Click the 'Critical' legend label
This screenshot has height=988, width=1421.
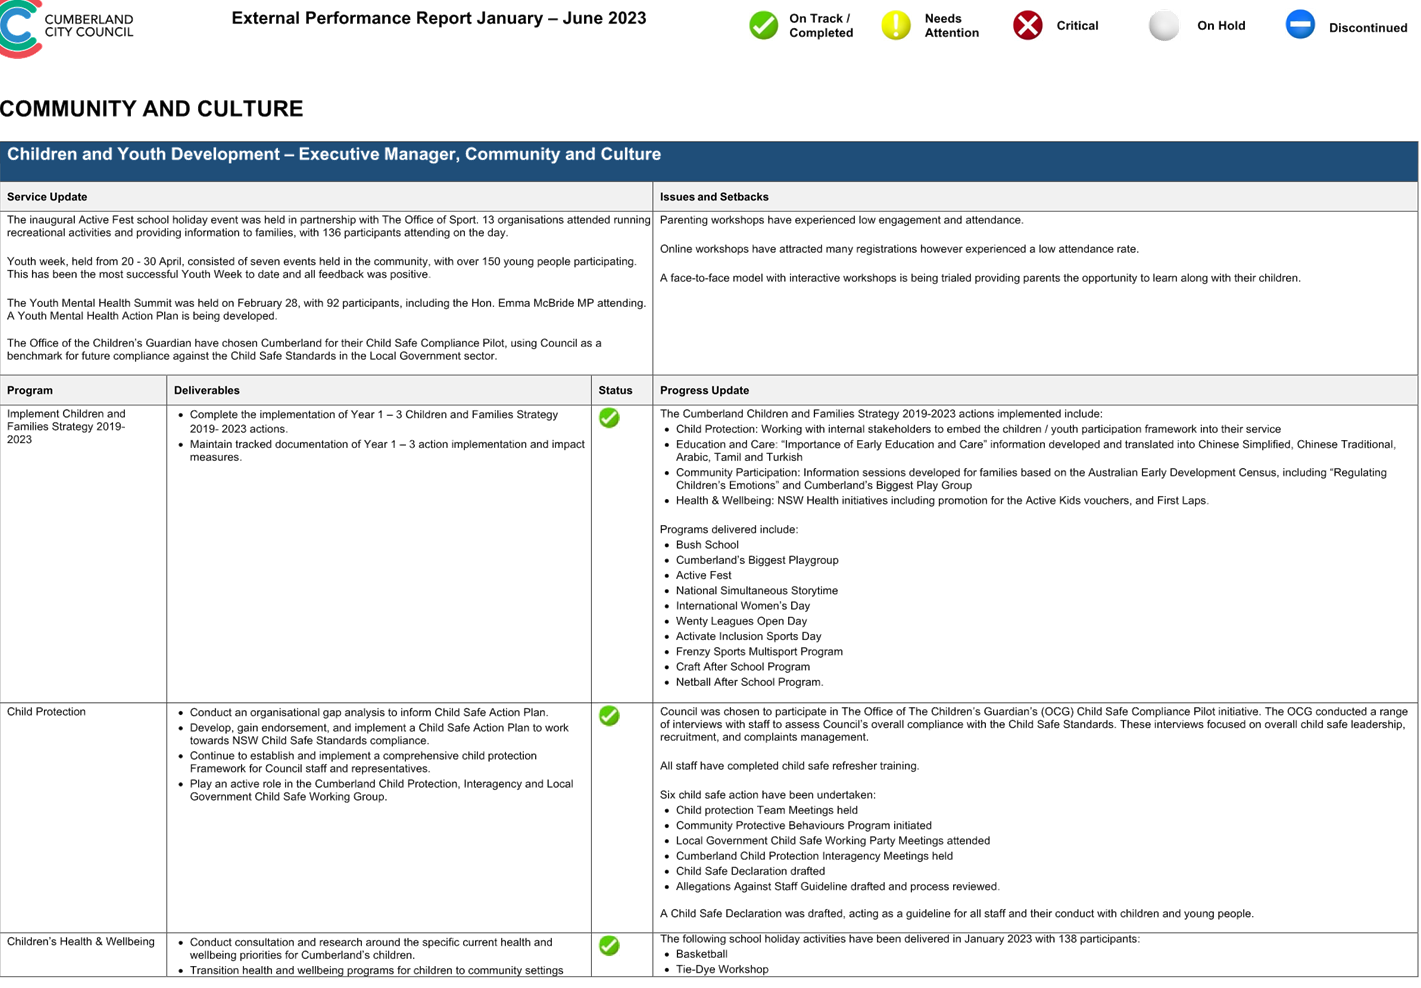tap(1077, 26)
